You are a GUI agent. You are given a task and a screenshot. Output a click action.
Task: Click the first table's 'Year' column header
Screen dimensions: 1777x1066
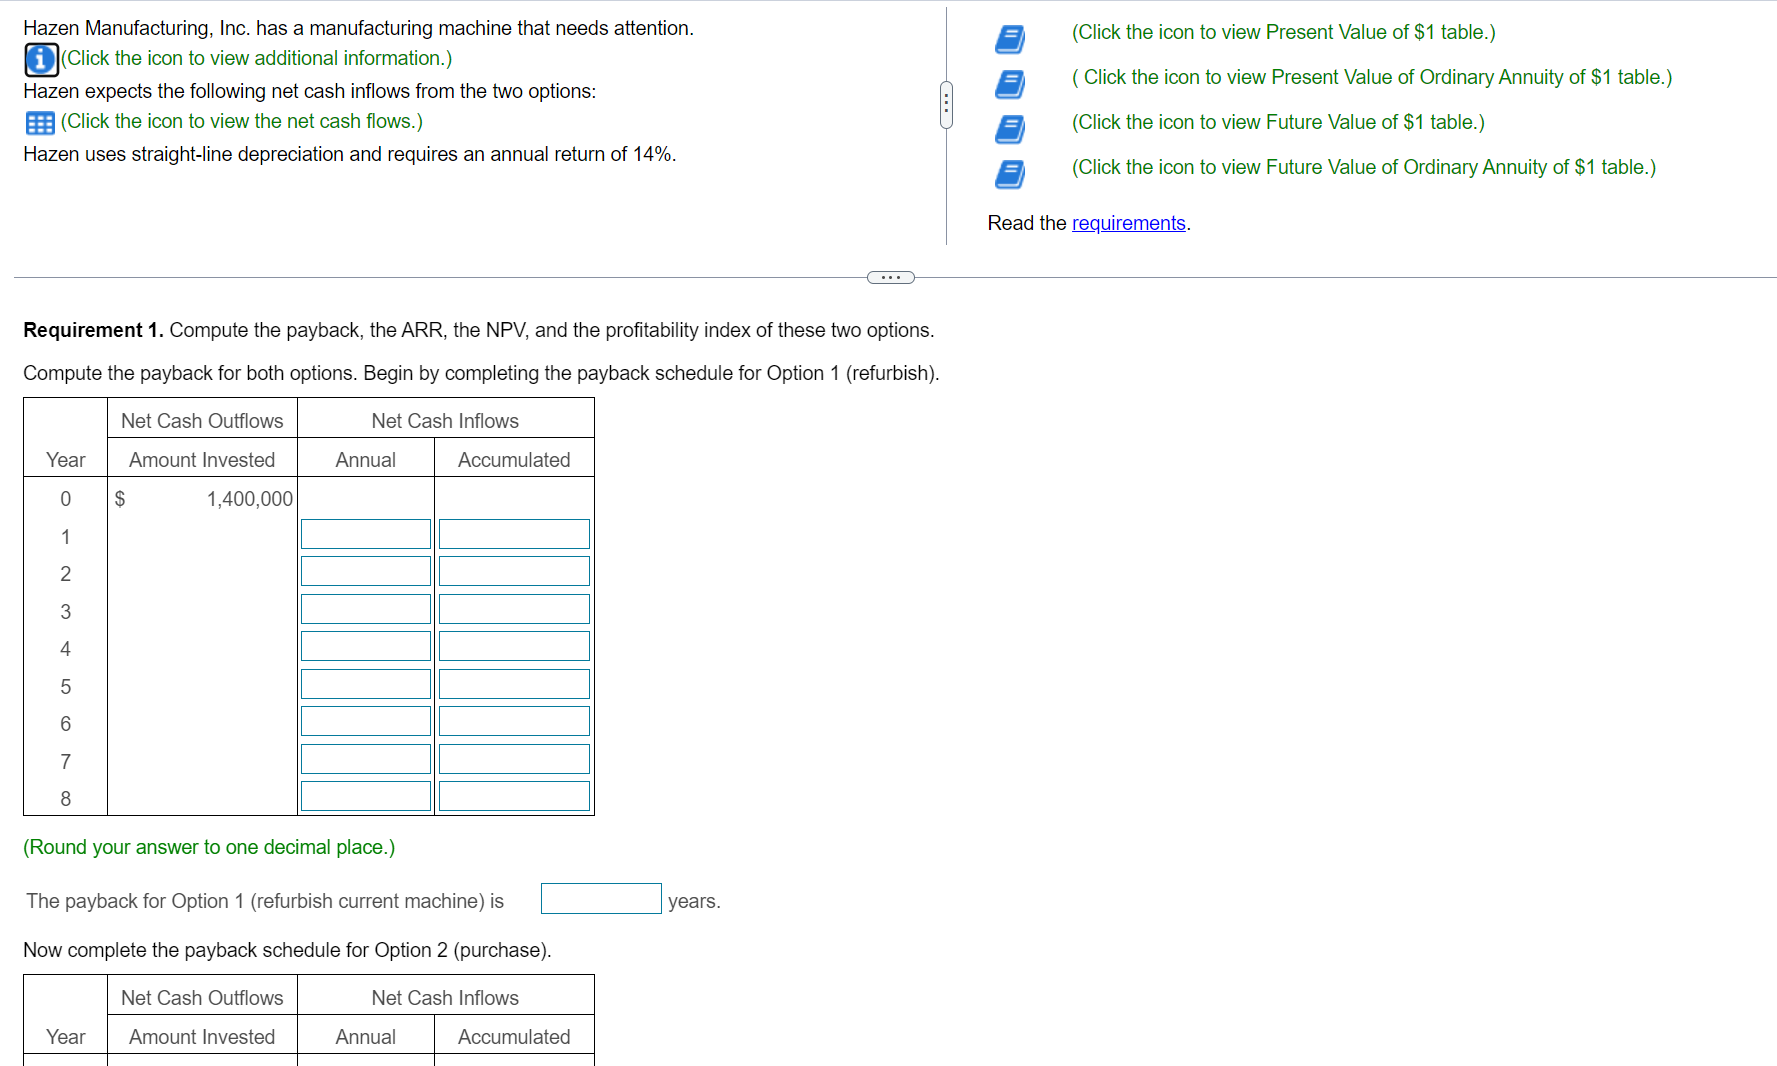[x=66, y=460]
